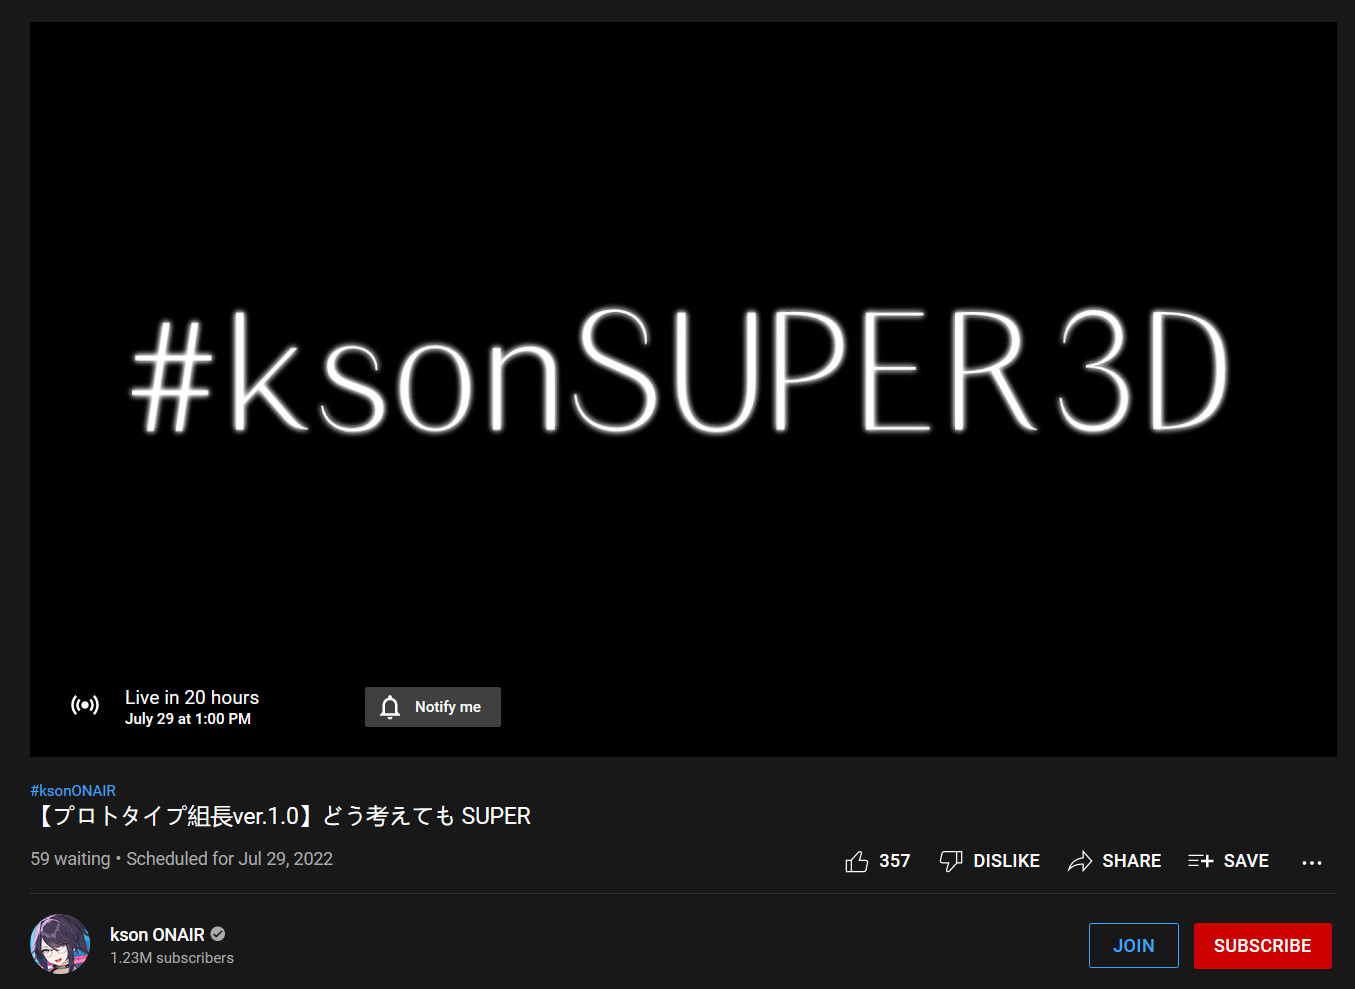Click the Notify me text label
The height and width of the screenshot is (989, 1355).
tap(448, 707)
